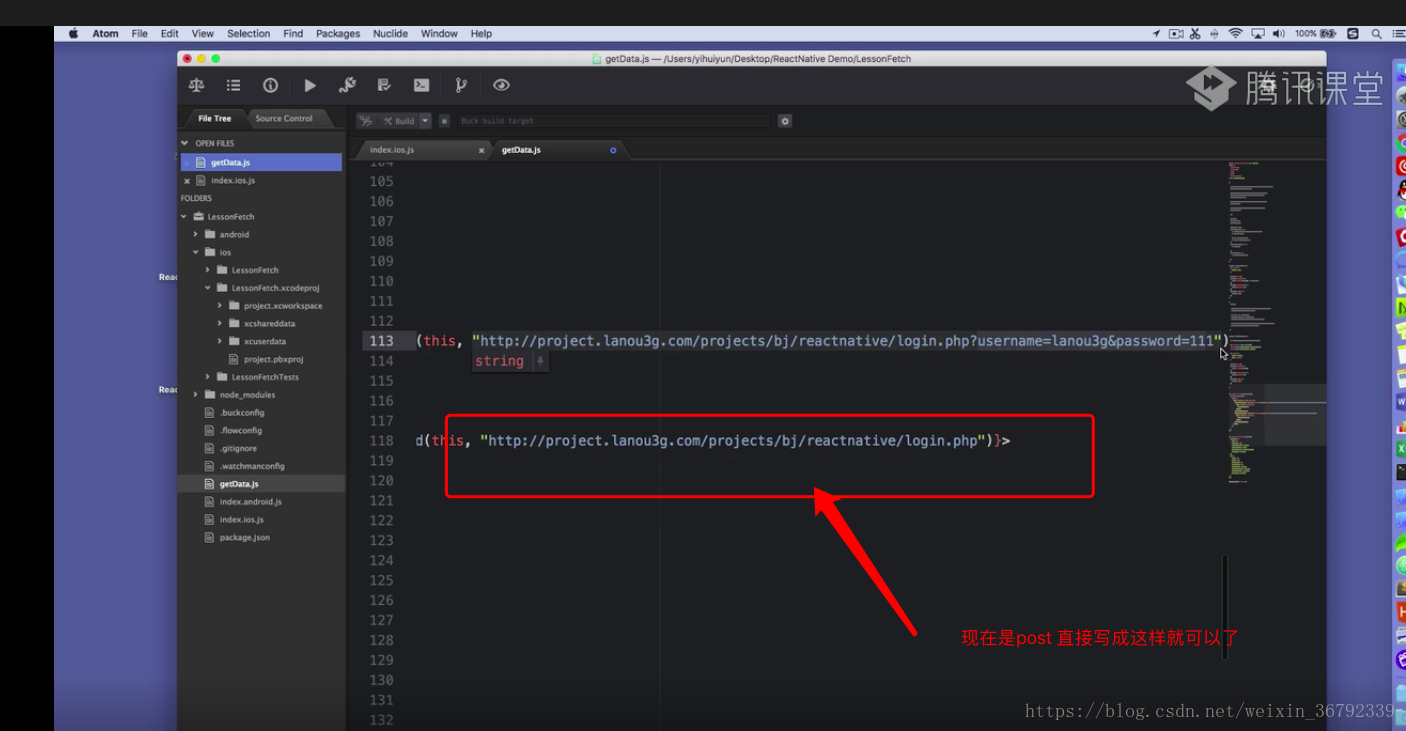The height and width of the screenshot is (731, 1406).
Task: Open the terminal console toolbar icon
Action: tap(421, 86)
